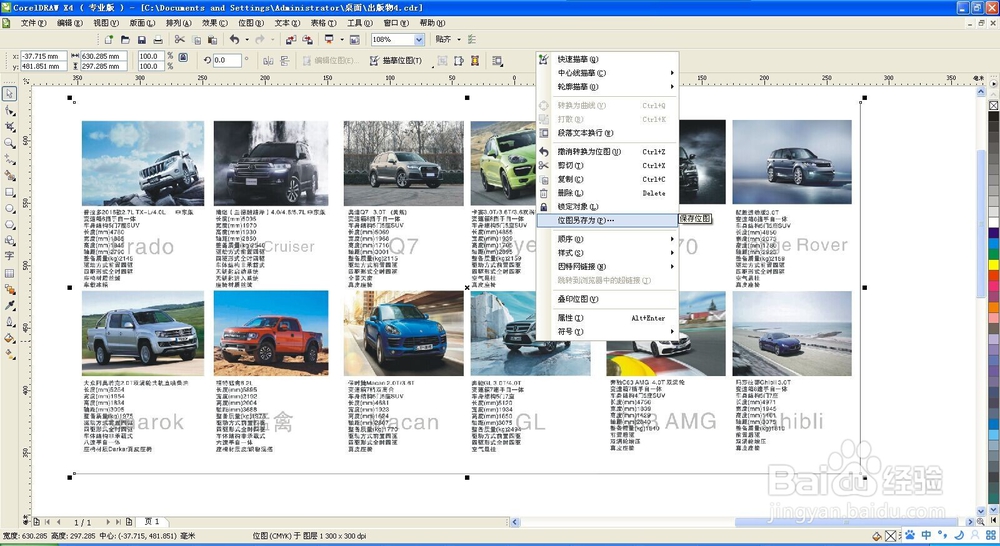The width and height of the screenshot is (1000, 546).
Task: Select the Fill bucket tool
Action: coord(10,338)
